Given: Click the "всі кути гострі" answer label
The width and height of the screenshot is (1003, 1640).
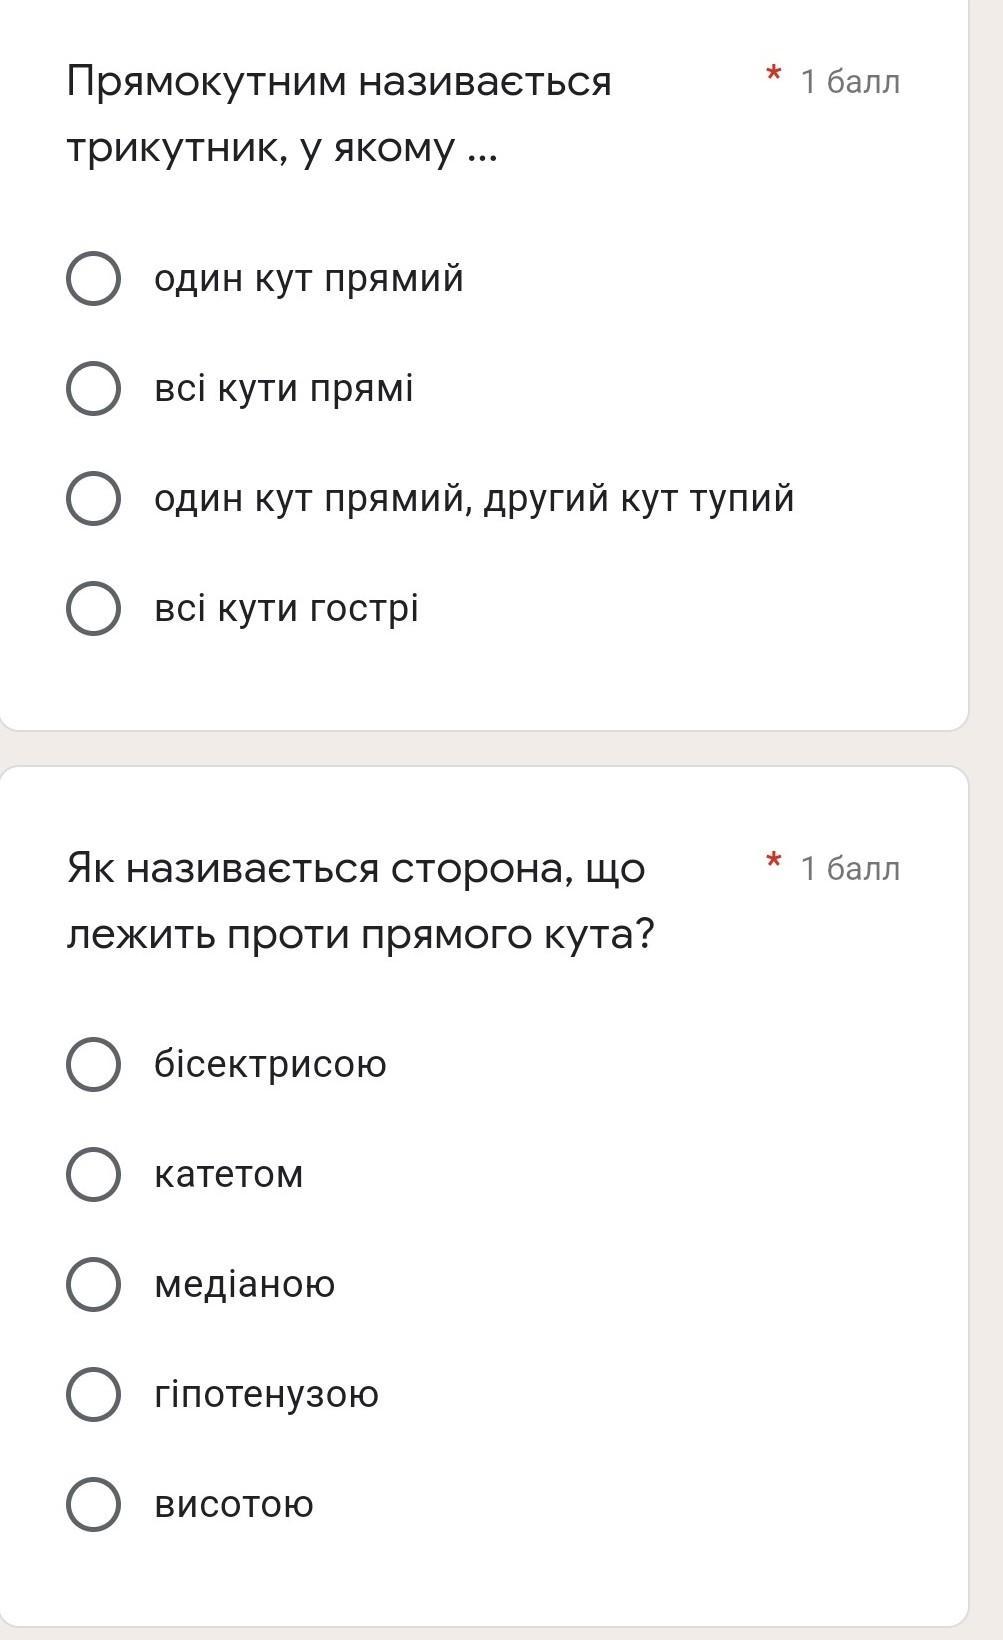Looking at the screenshot, I should click(286, 608).
